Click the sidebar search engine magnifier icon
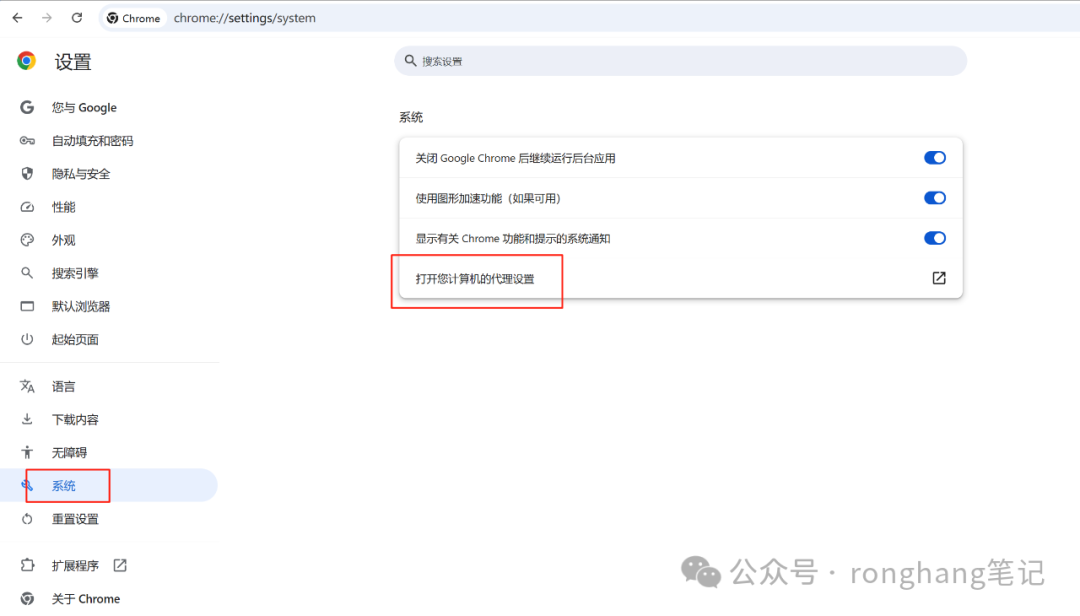 pyautogui.click(x=27, y=273)
